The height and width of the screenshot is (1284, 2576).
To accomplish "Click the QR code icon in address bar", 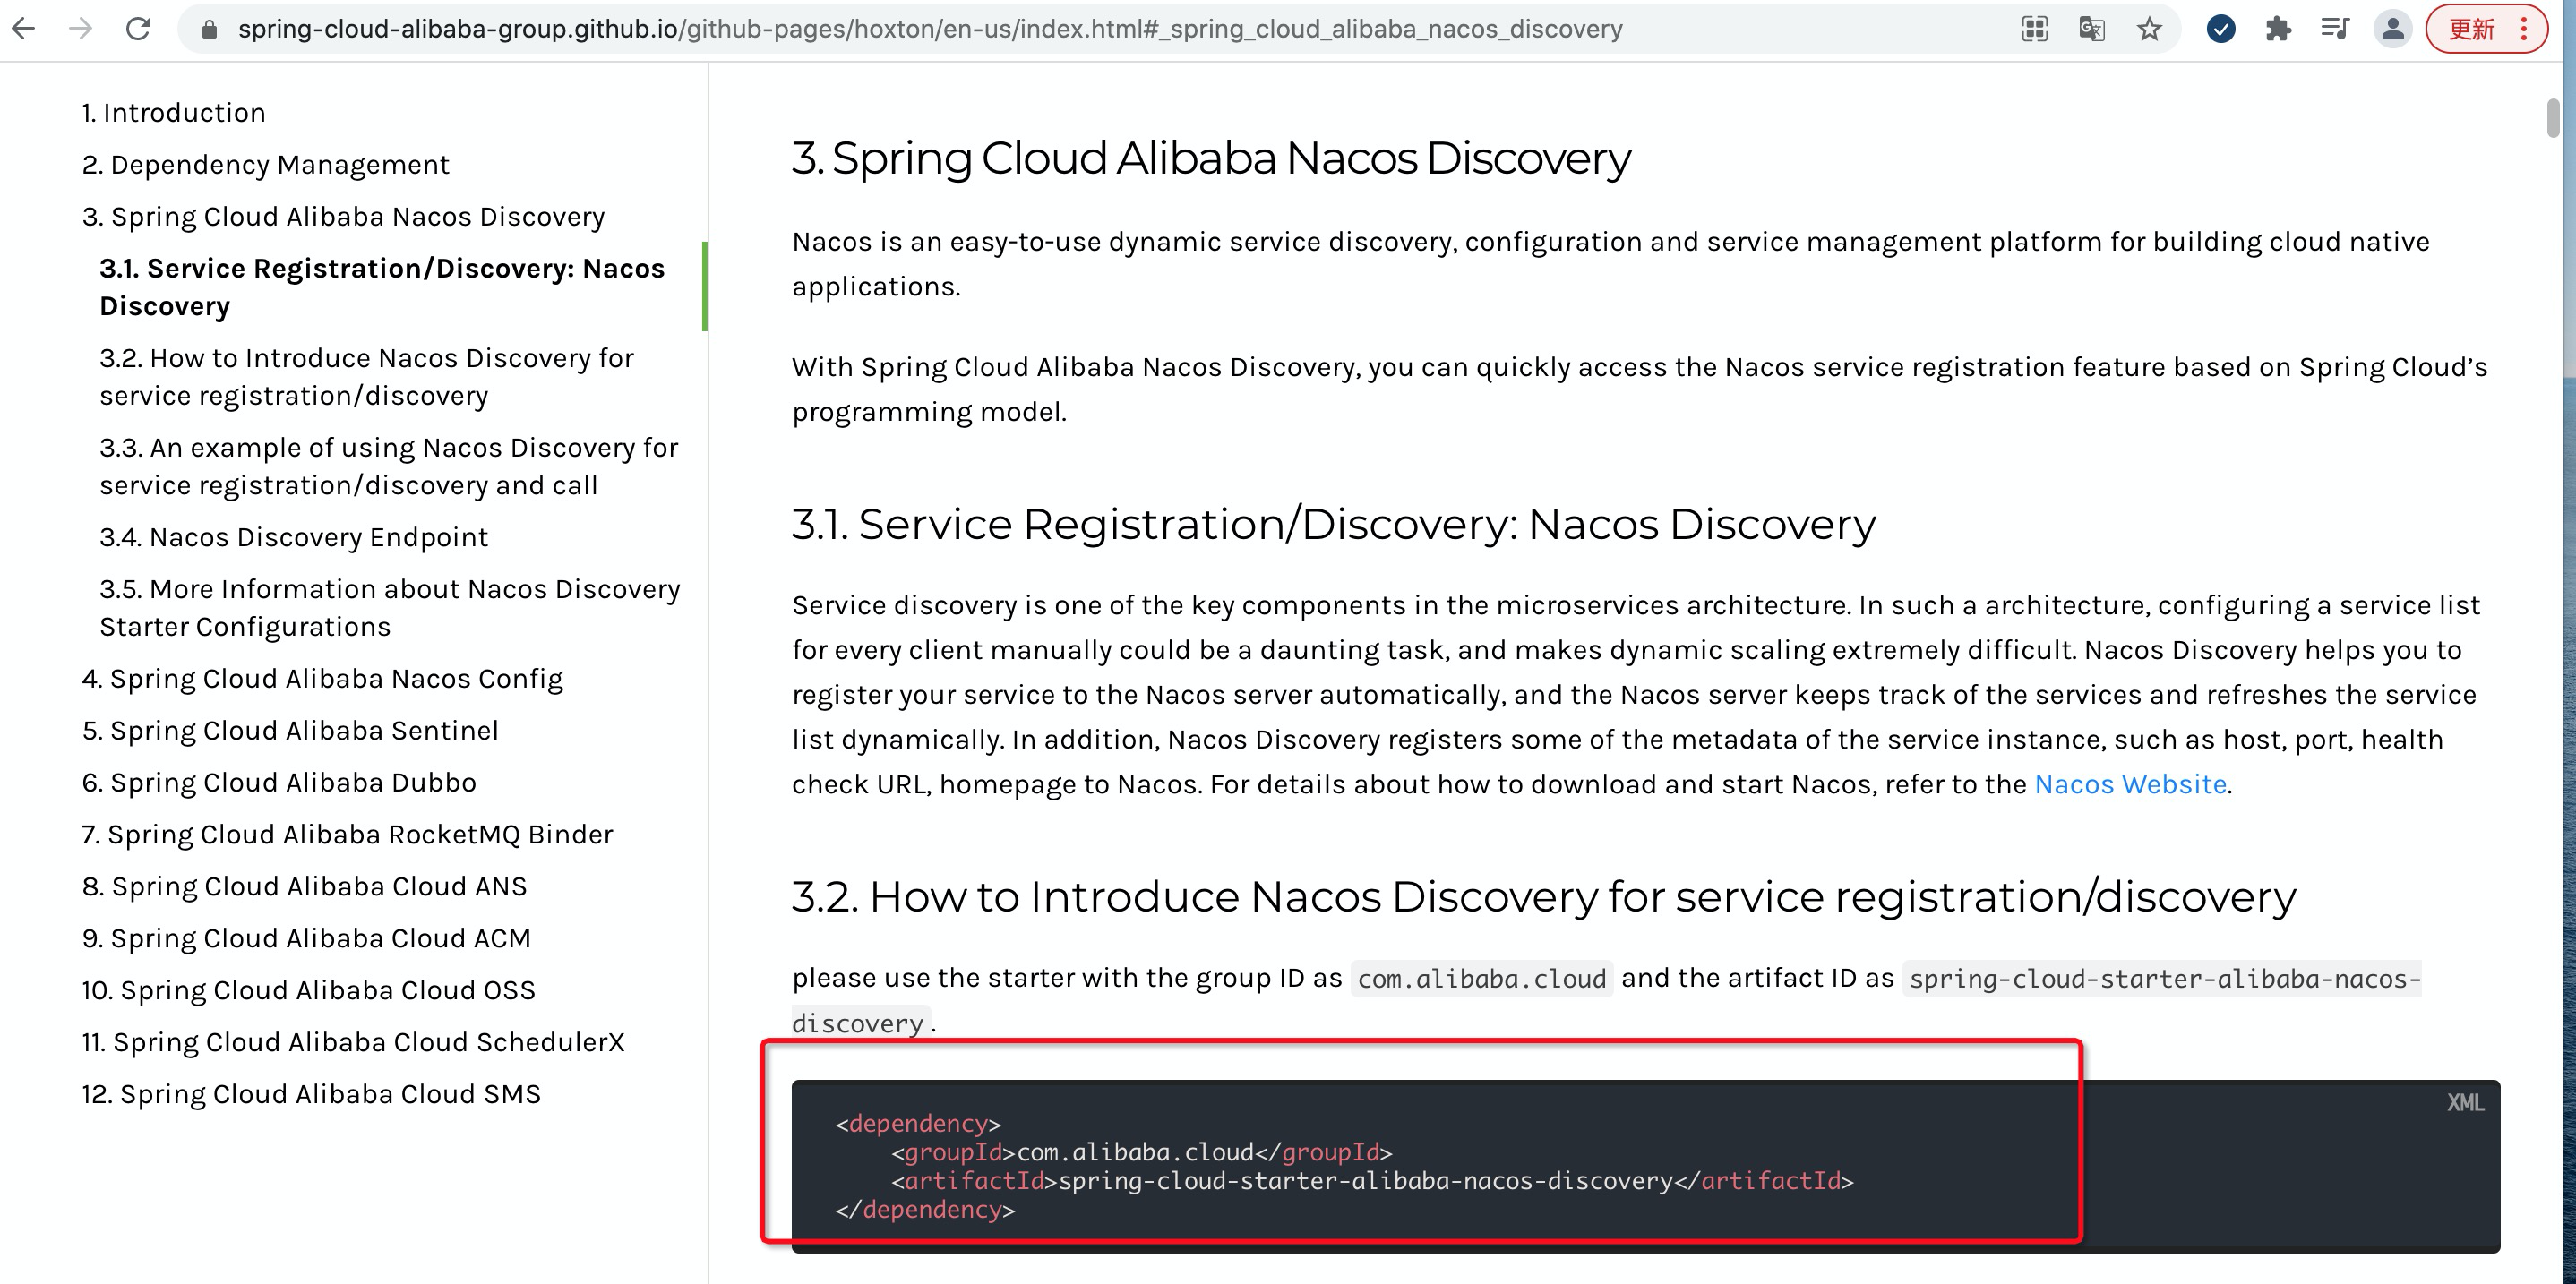I will coord(2034,29).
